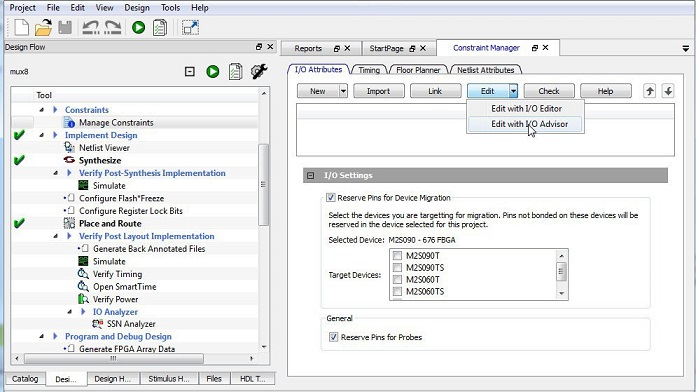Click the move-down arrow beside the Help button
The height and width of the screenshot is (392, 696).
pos(668,91)
